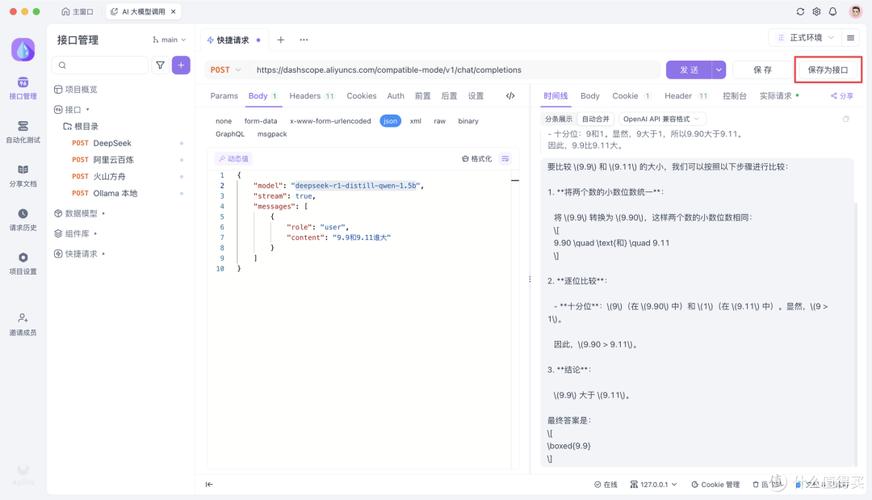Click the 动态值 dynamic value button
This screenshot has width=872, height=500.
tap(233, 159)
